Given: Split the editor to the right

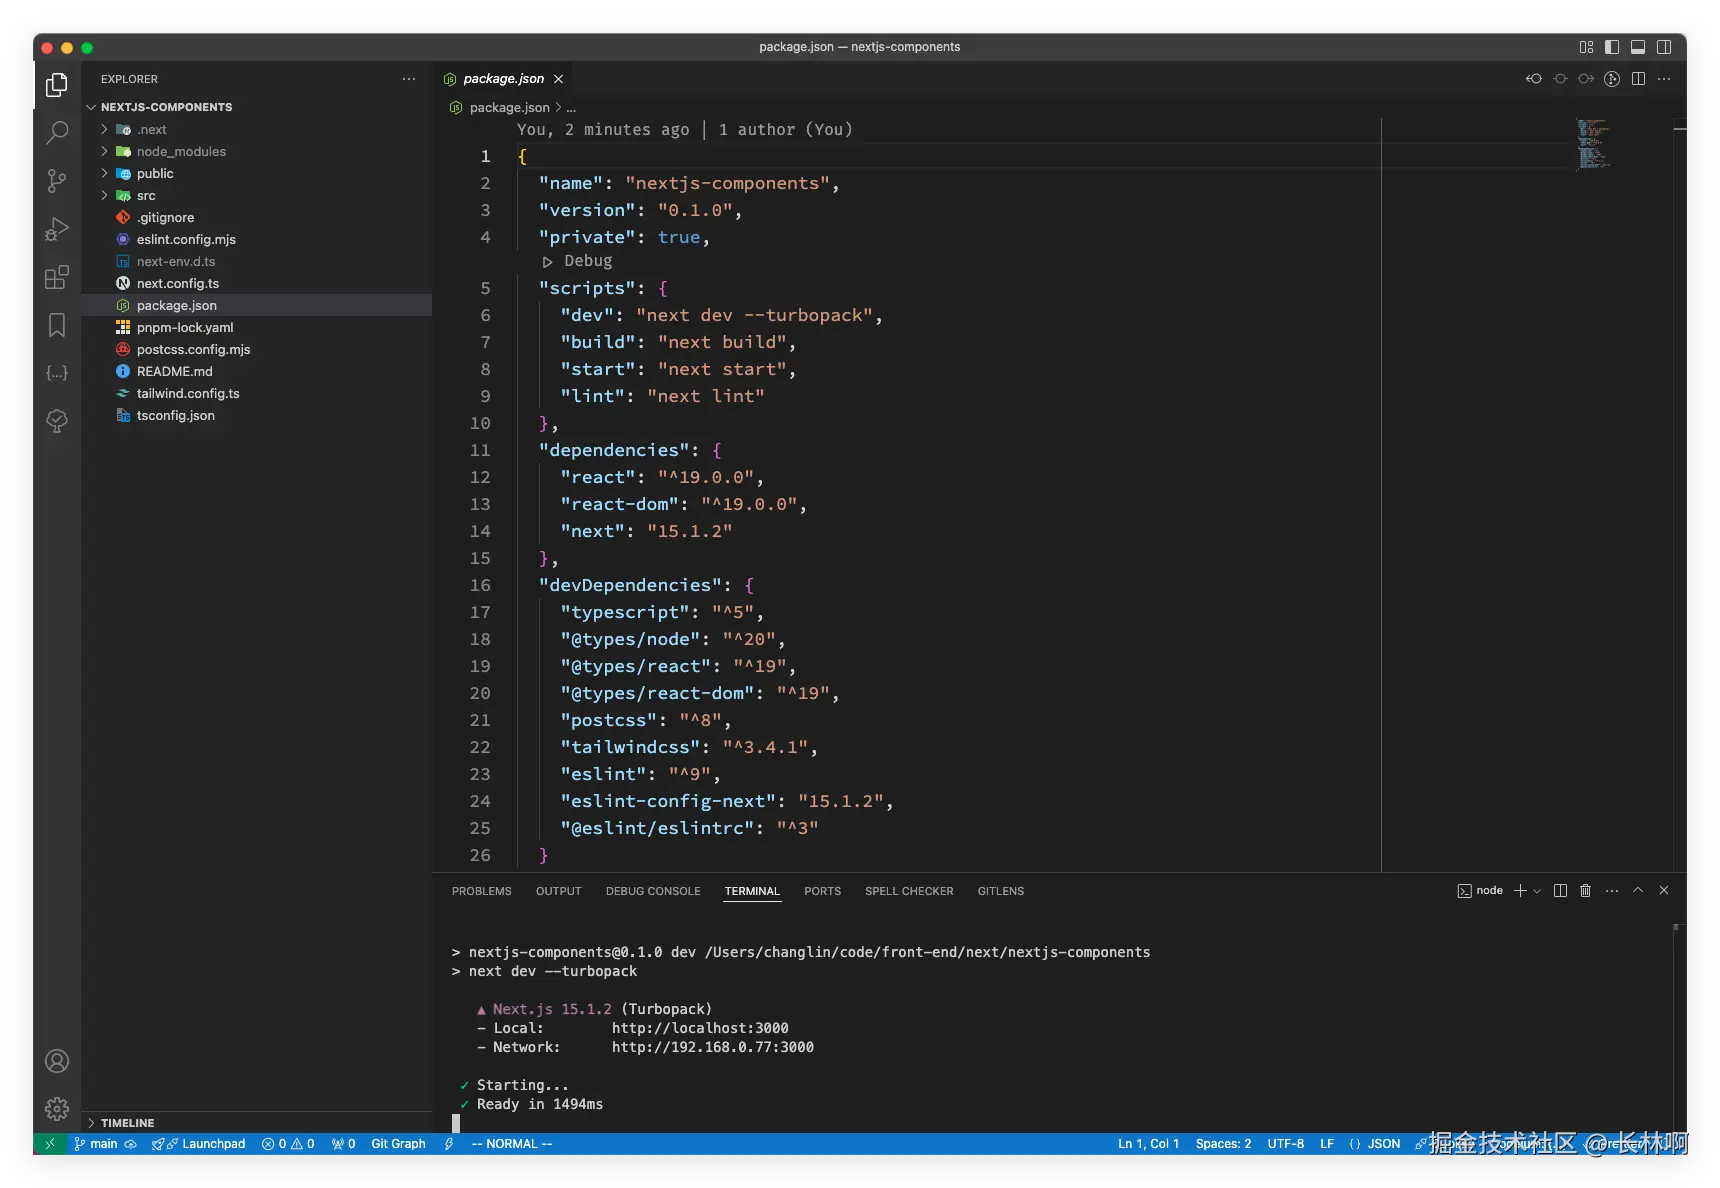Looking at the screenshot, I should [x=1638, y=79].
